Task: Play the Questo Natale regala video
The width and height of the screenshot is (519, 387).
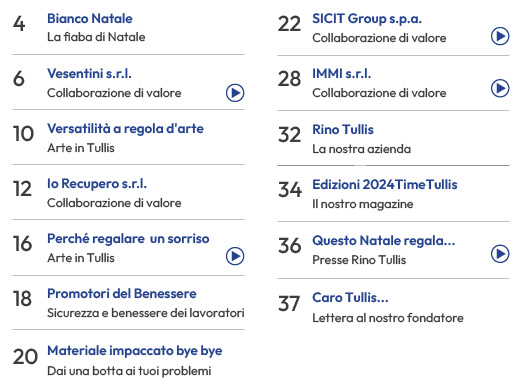Action: [x=500, y=254]
